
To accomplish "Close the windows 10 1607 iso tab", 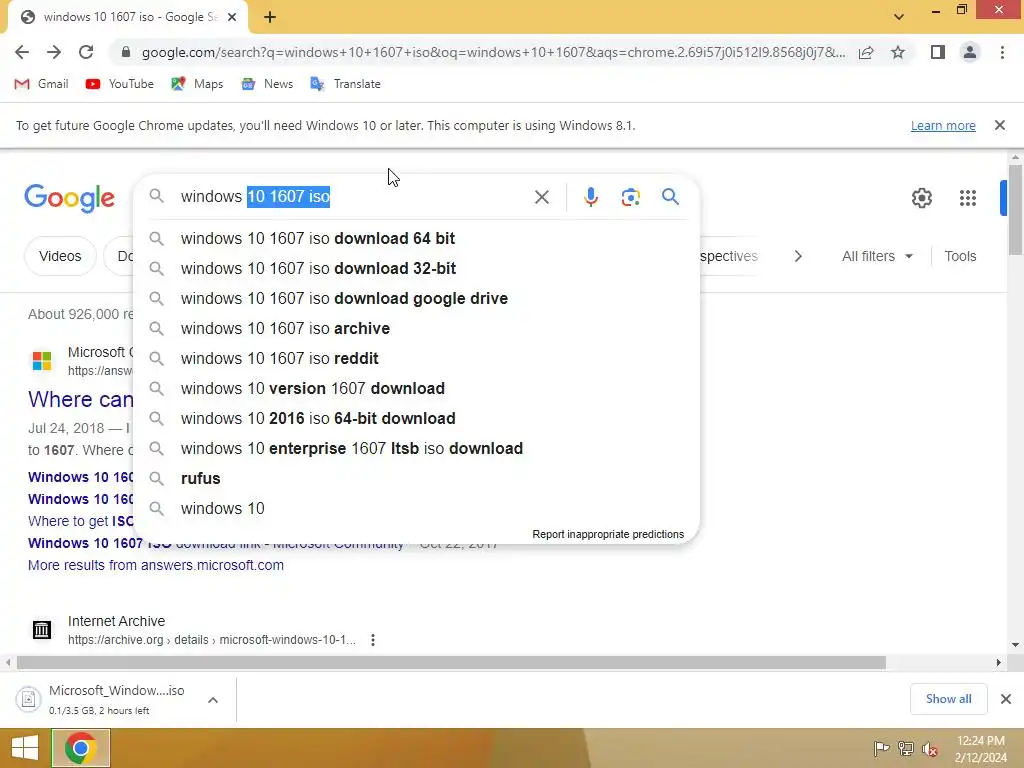I will pos(232,18).
